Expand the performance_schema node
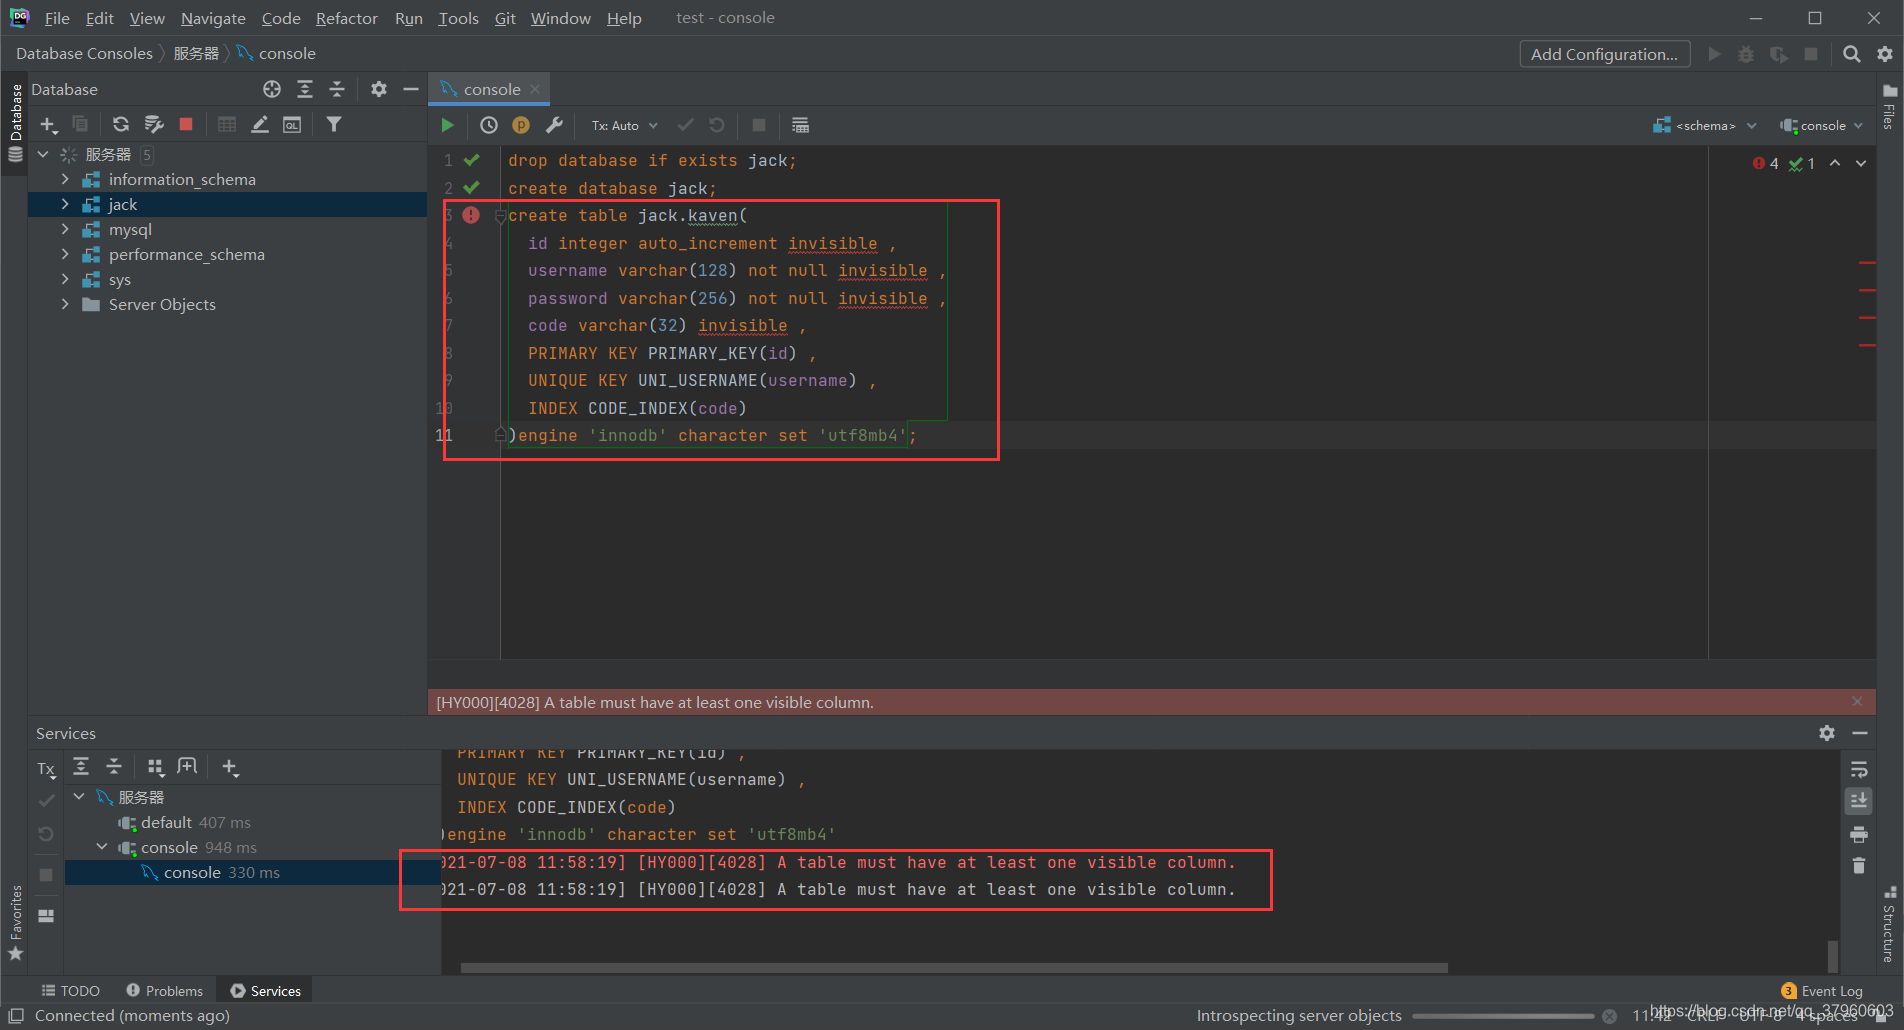 [65, 254]
